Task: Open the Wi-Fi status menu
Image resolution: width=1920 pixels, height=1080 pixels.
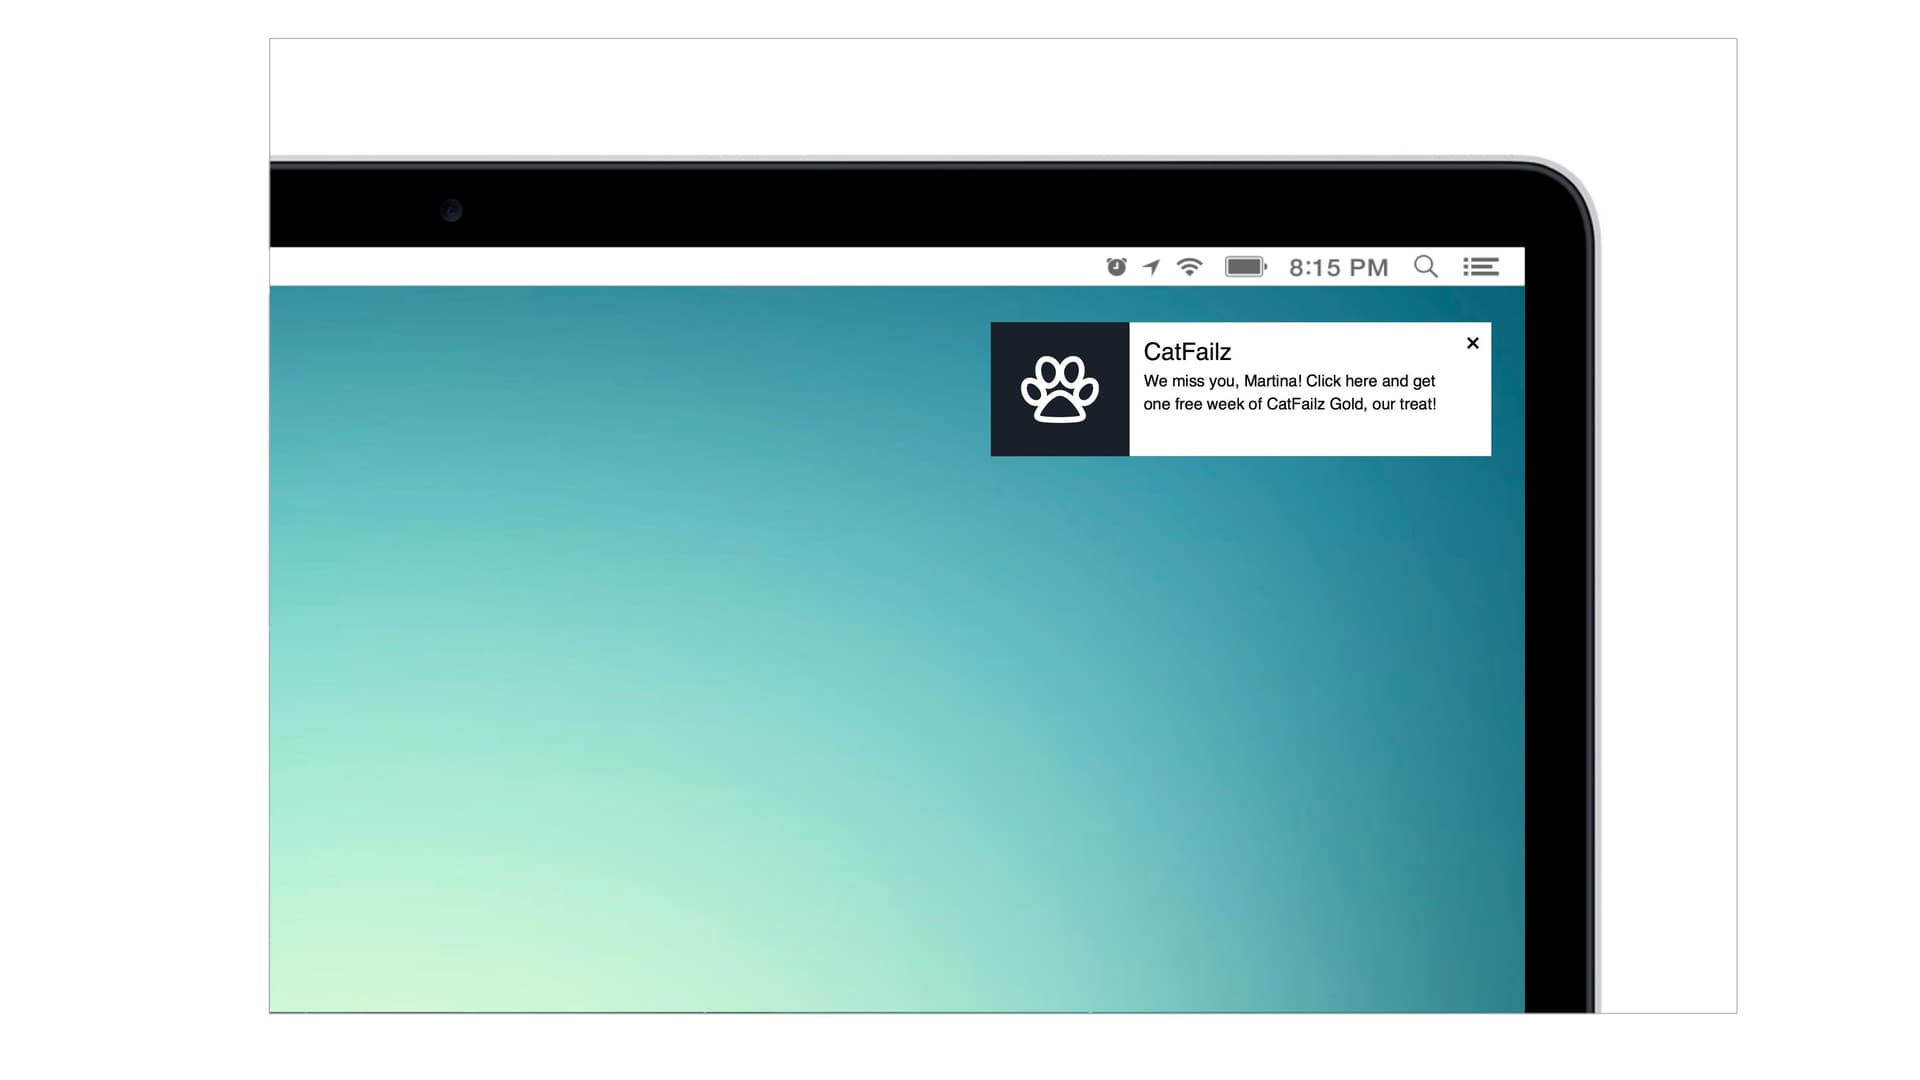Action: tap(1189, 267)
